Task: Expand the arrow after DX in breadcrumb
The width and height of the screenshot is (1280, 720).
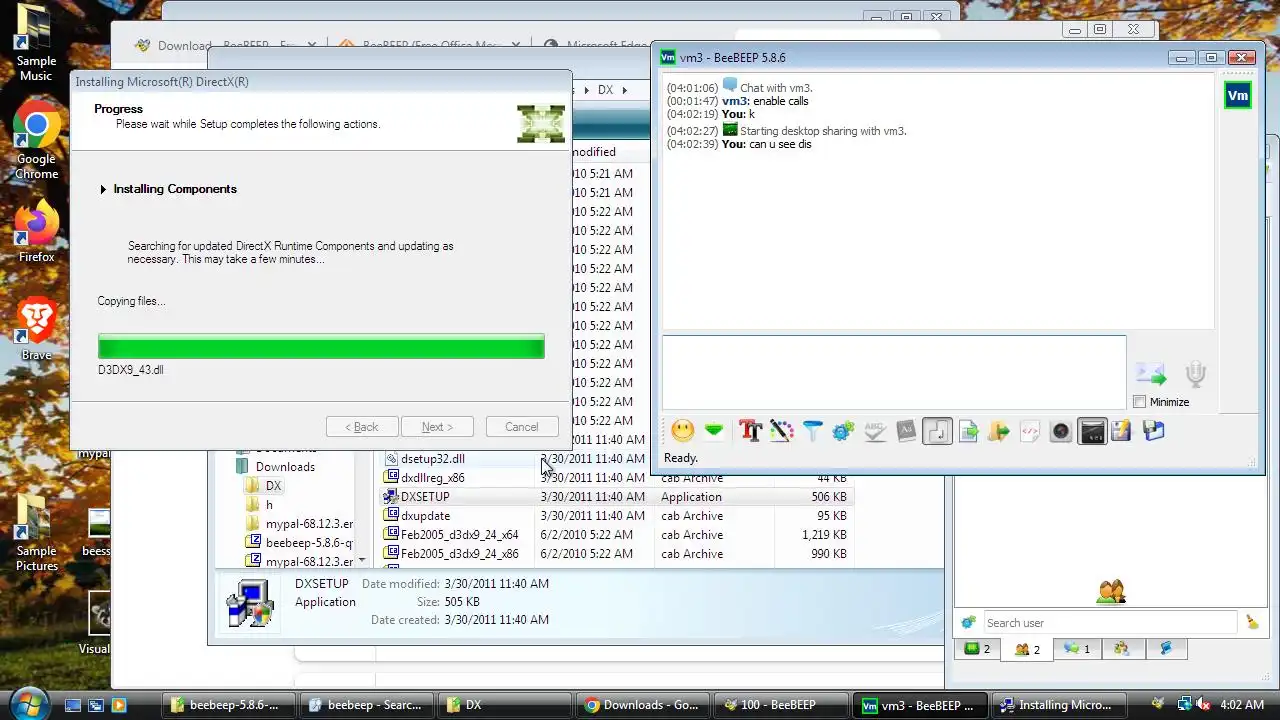Action: 625,90
